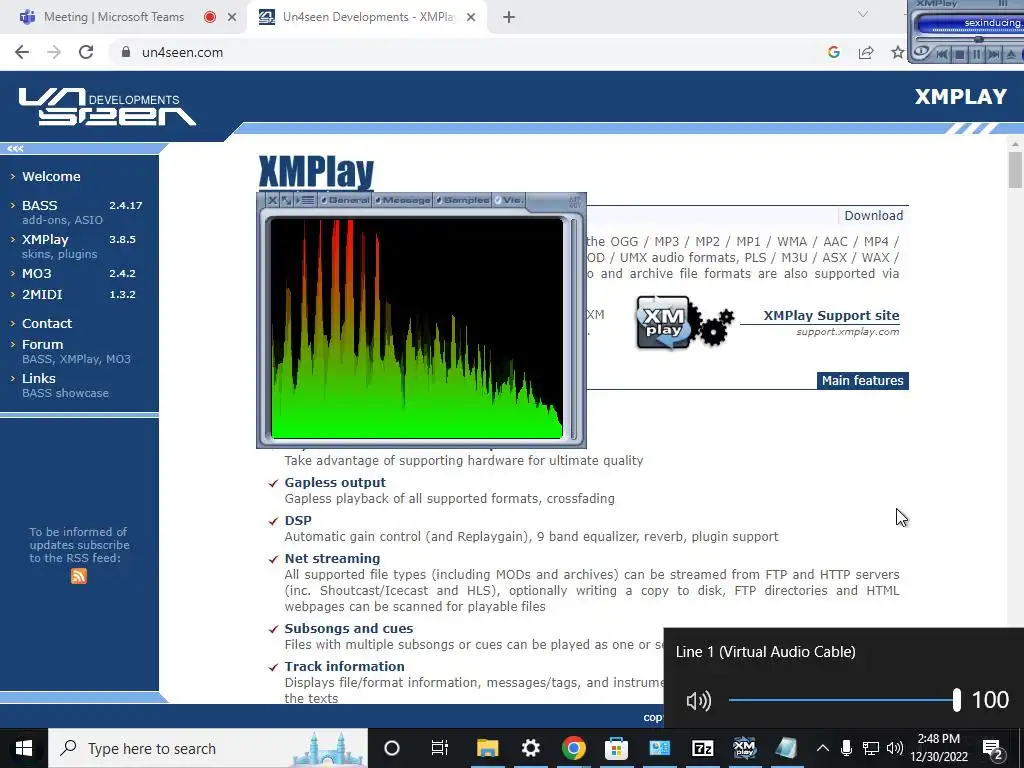Close the Un4seen Developments browser tab

point(471,17)
